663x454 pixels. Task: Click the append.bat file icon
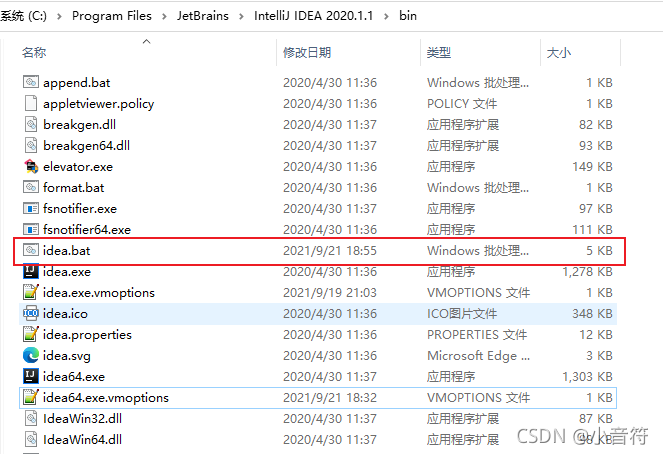click(30, 82)
